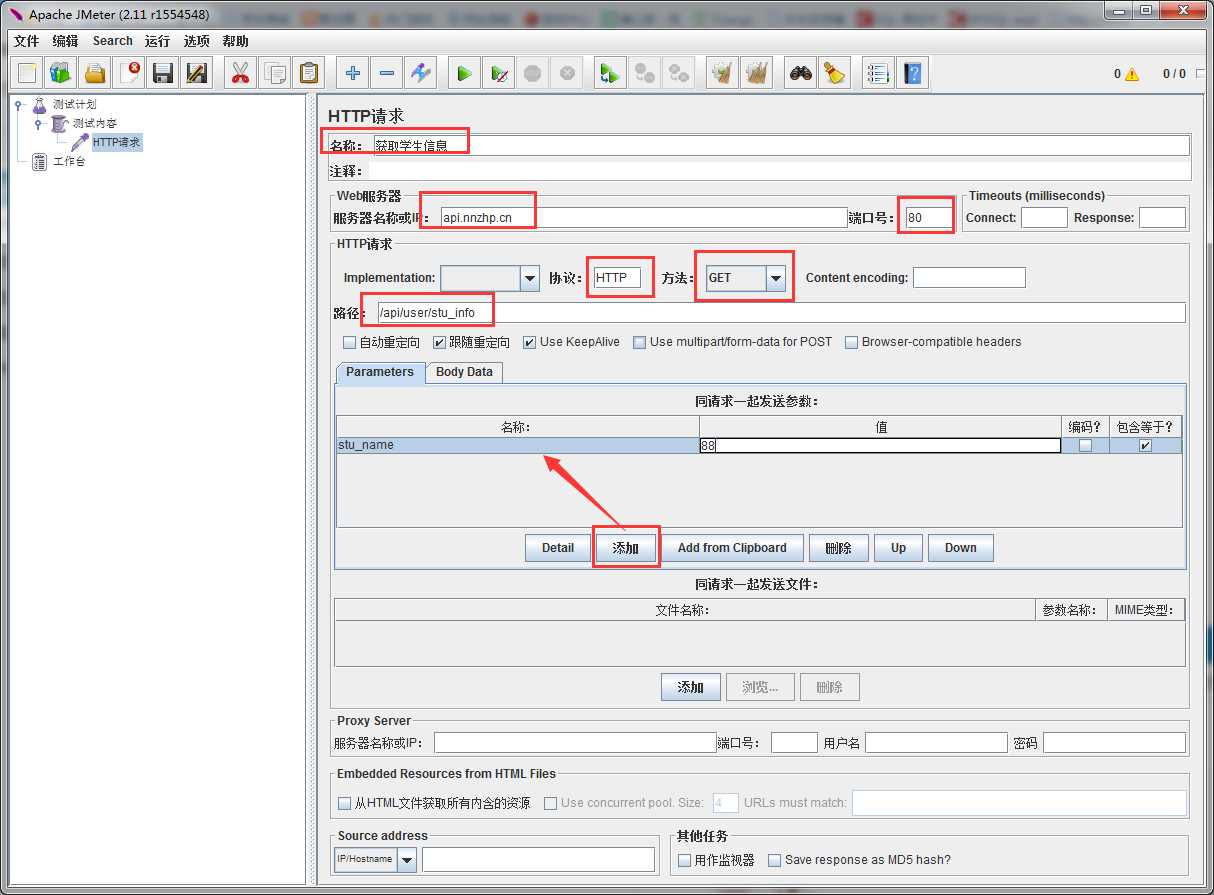Click the Detail button

[558, 548]
